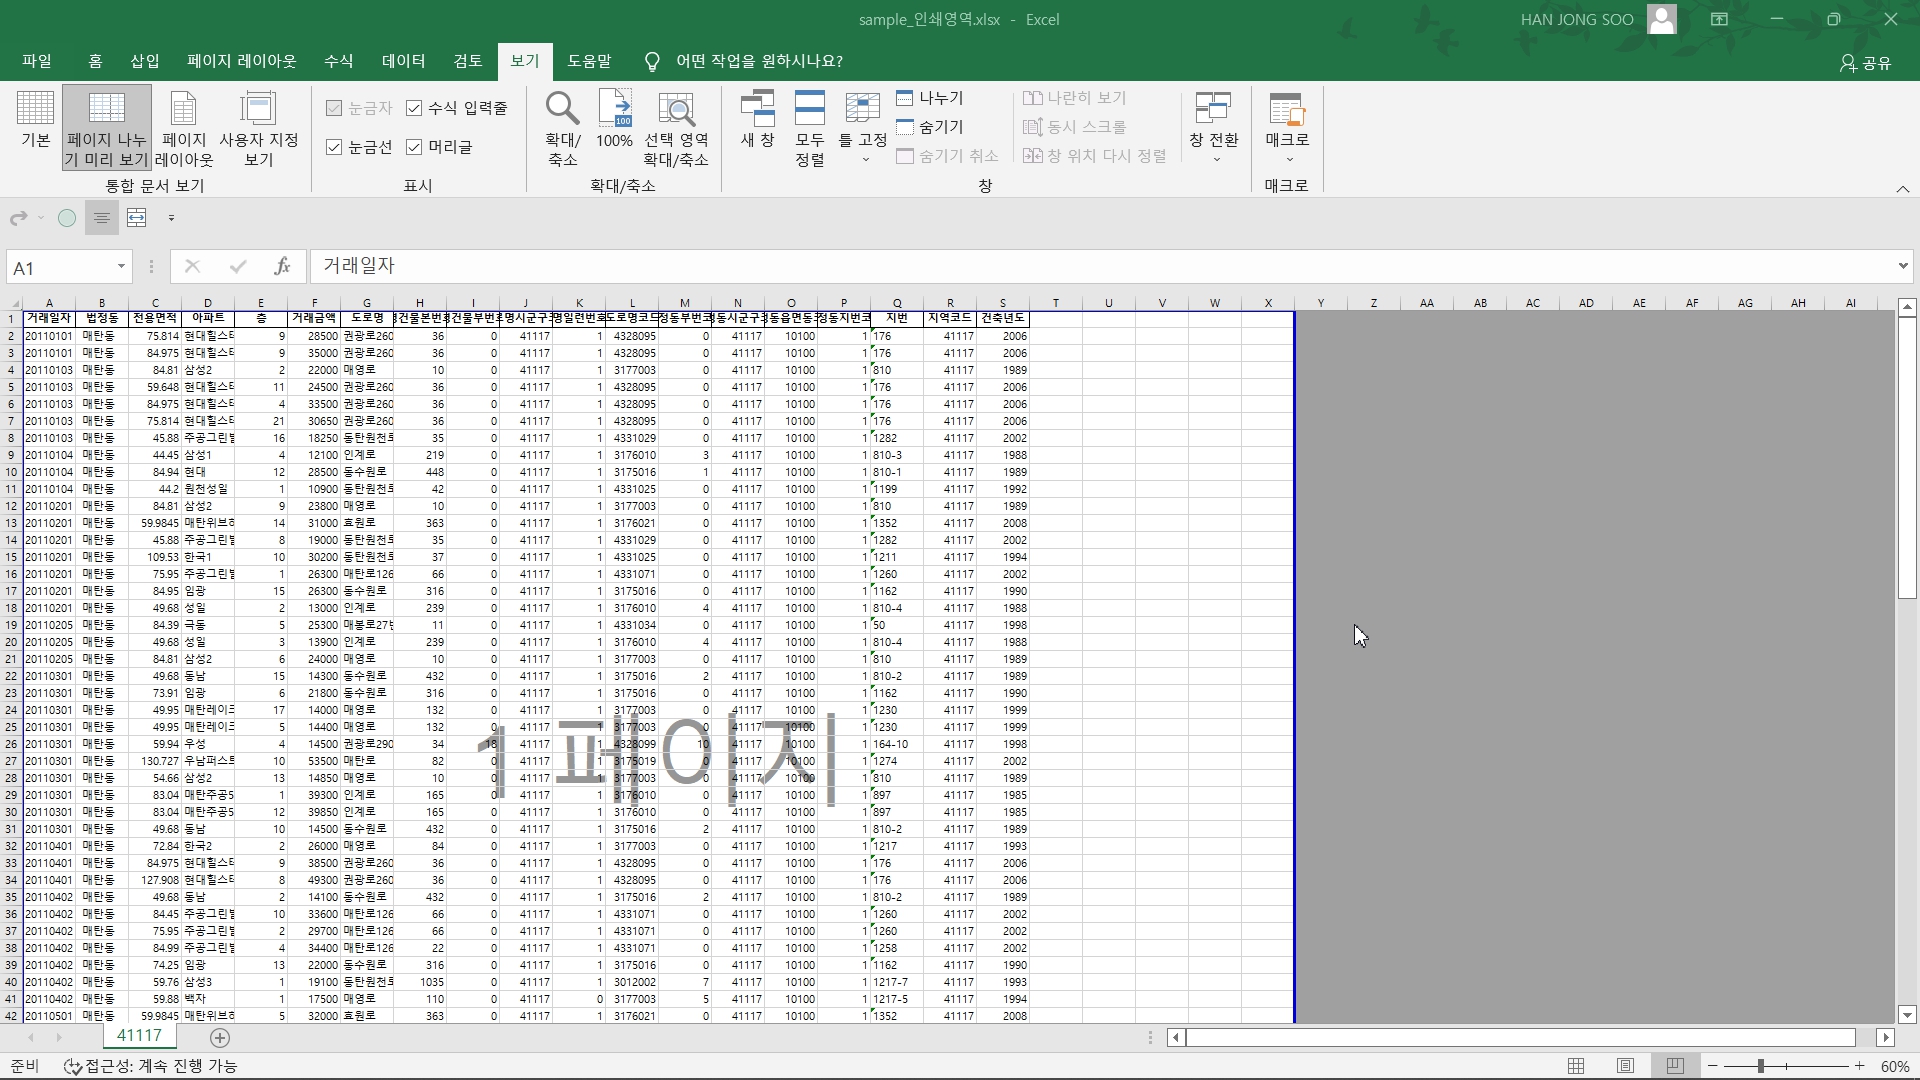Viewport: 1920px width, 1080px height.
Task: Open the Name Box dropdown arrow
Action: pos(121,267)
